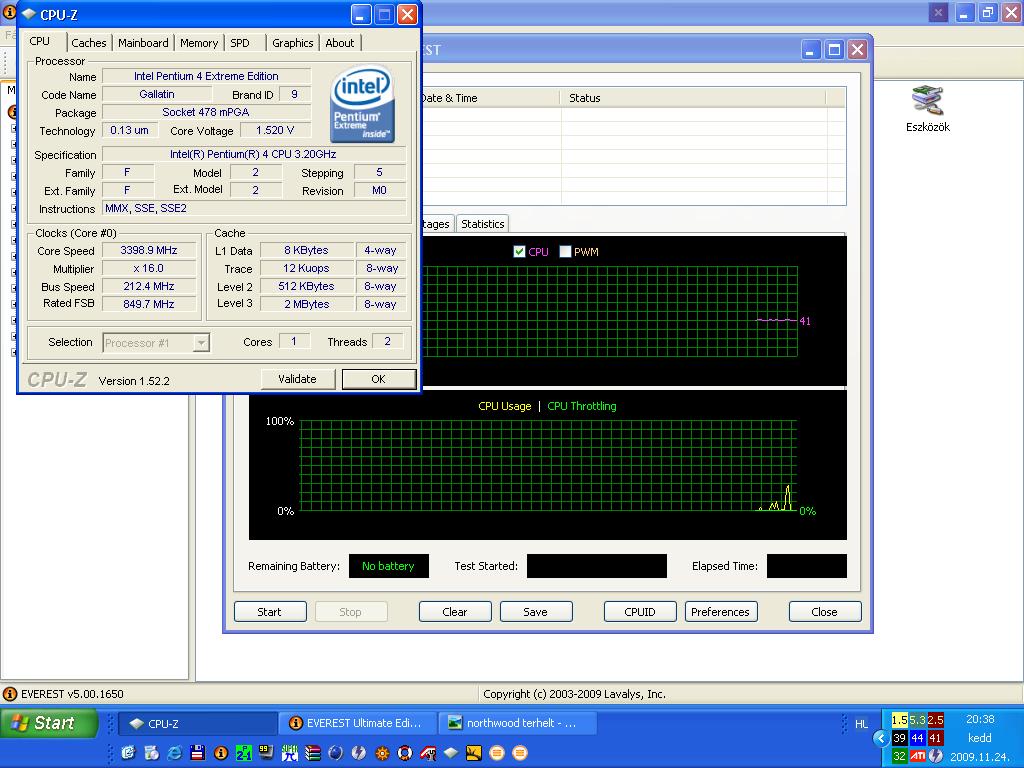This screenshot has width=1024, height=768.
Task: Click the CPU-Z taskbar button
Action: [198, 724]
